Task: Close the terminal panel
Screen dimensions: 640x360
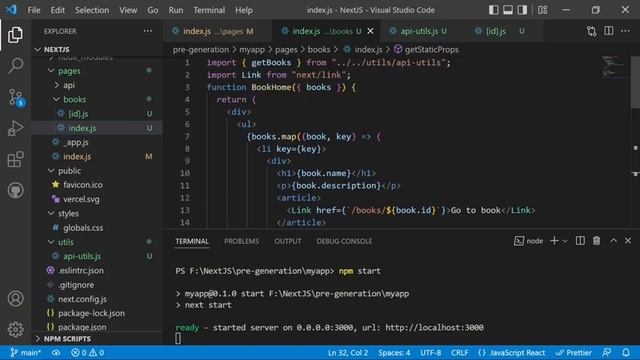Action: [x=628, y=241]
